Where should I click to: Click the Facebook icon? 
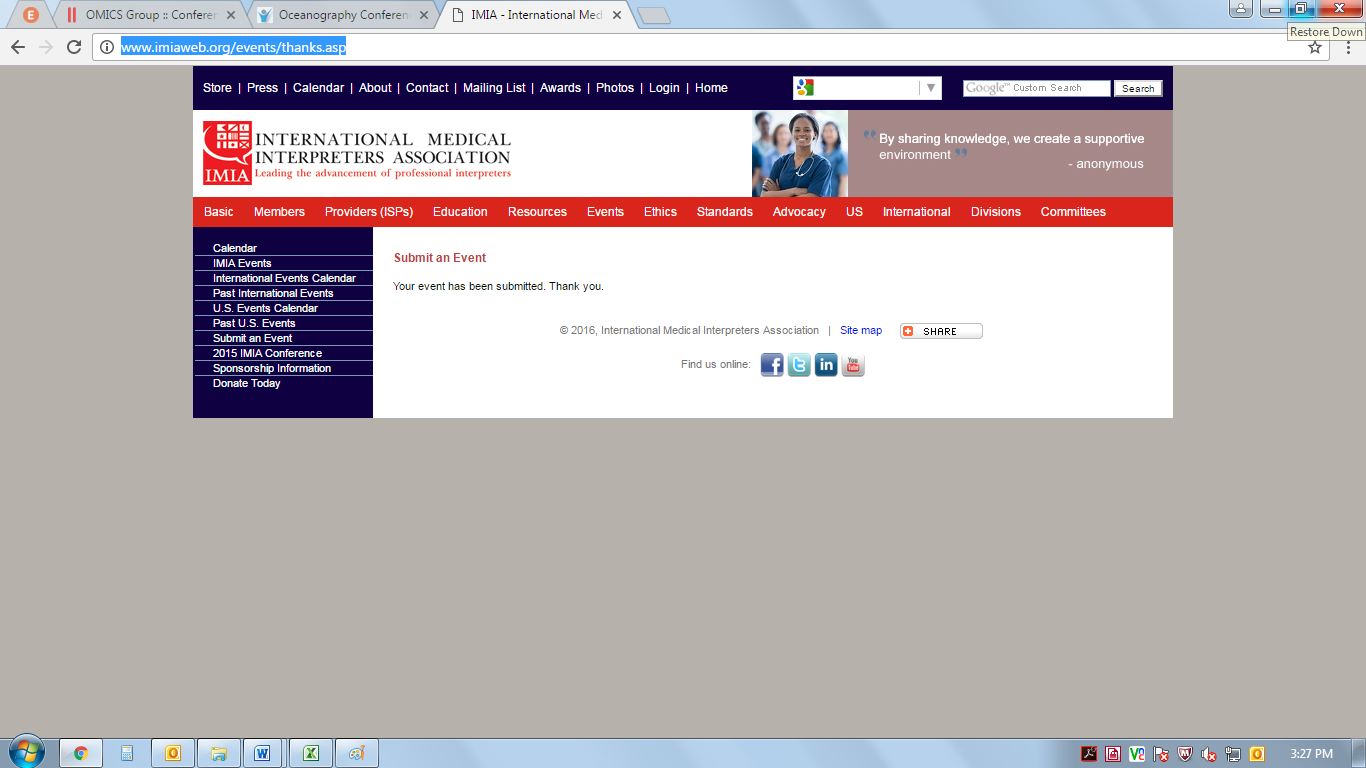772,365
